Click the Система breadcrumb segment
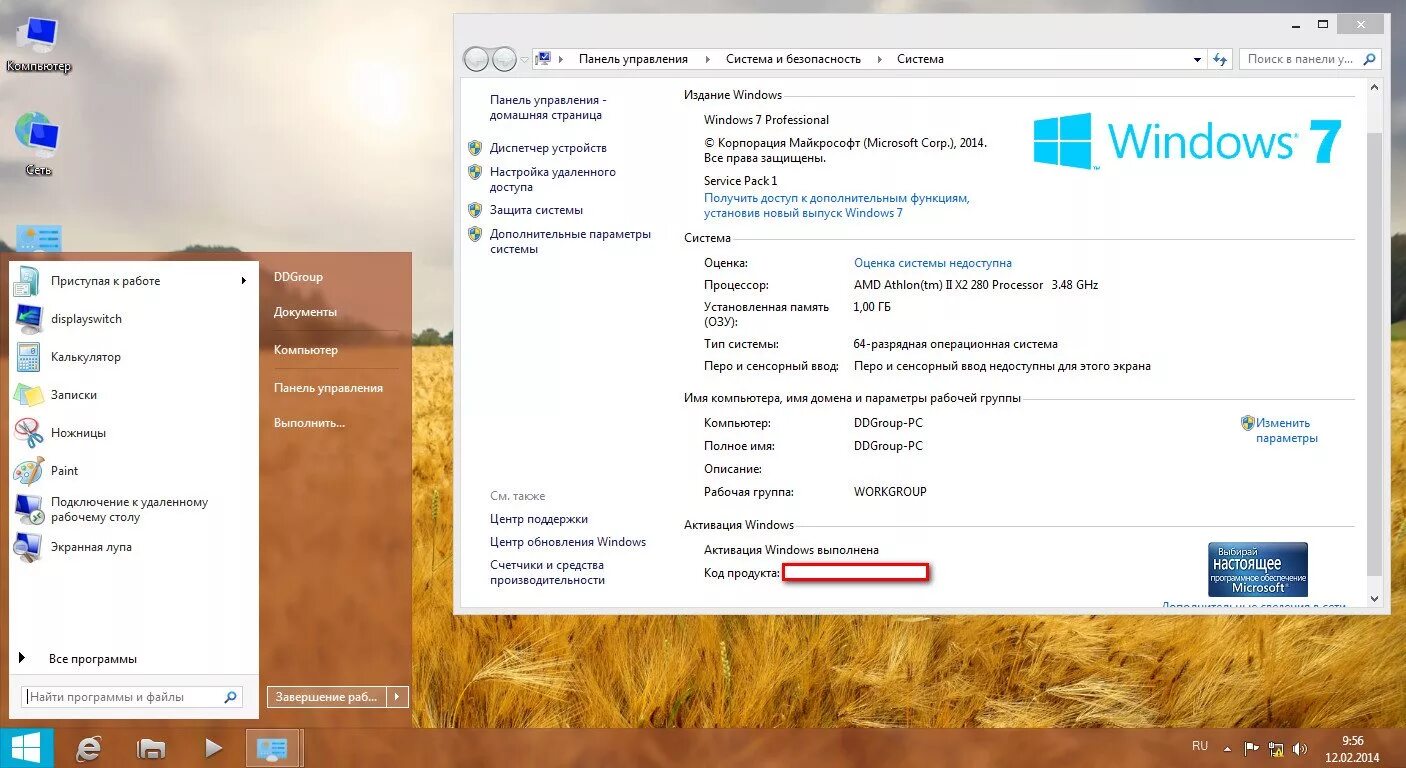 (x=920, y=59)
